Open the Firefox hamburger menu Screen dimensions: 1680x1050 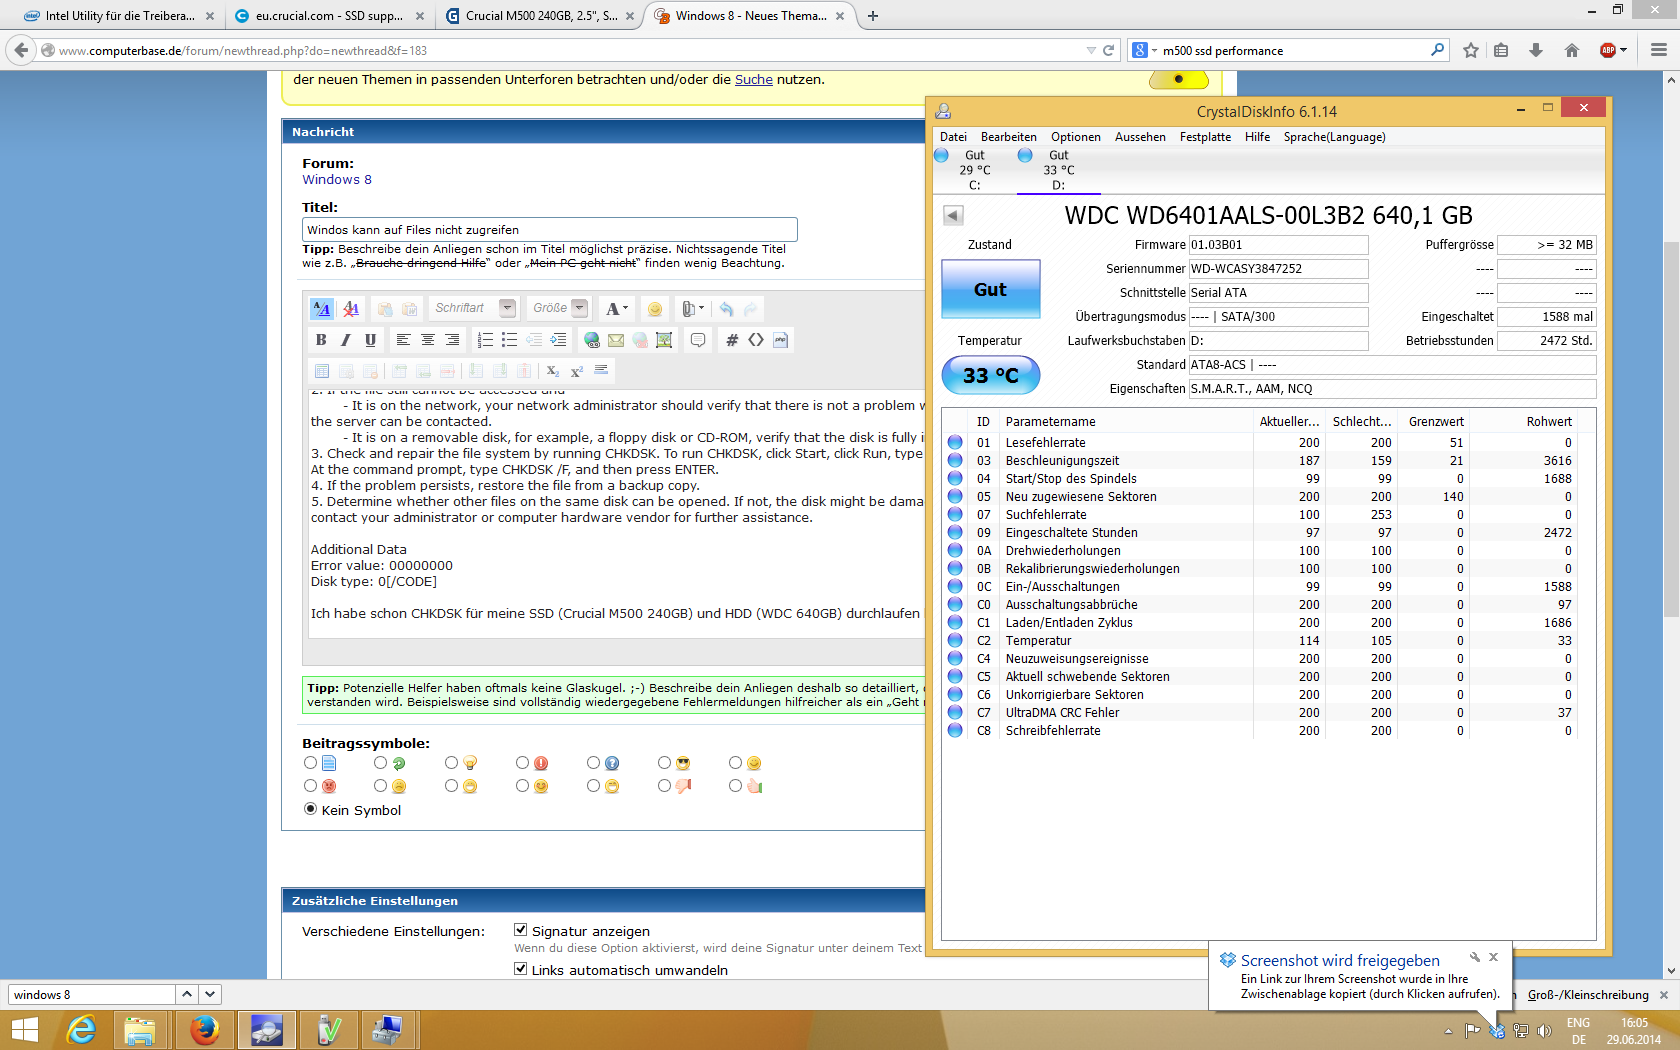(1659, 50)
